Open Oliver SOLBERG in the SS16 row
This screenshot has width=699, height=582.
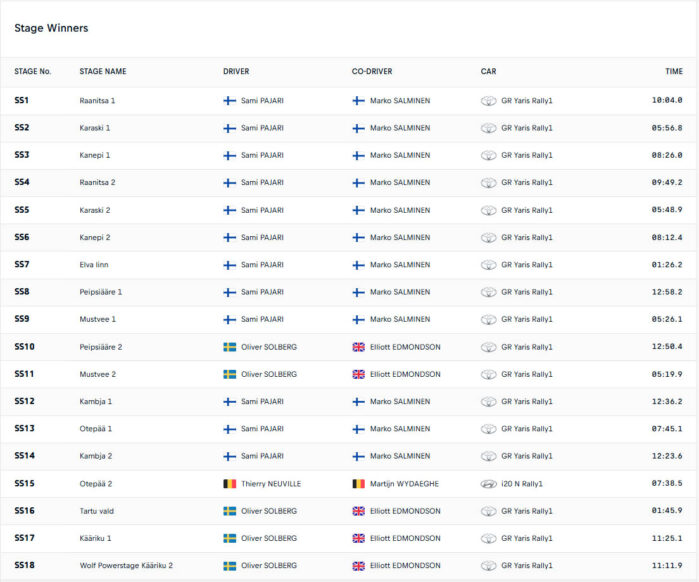[x=269, y=511]
